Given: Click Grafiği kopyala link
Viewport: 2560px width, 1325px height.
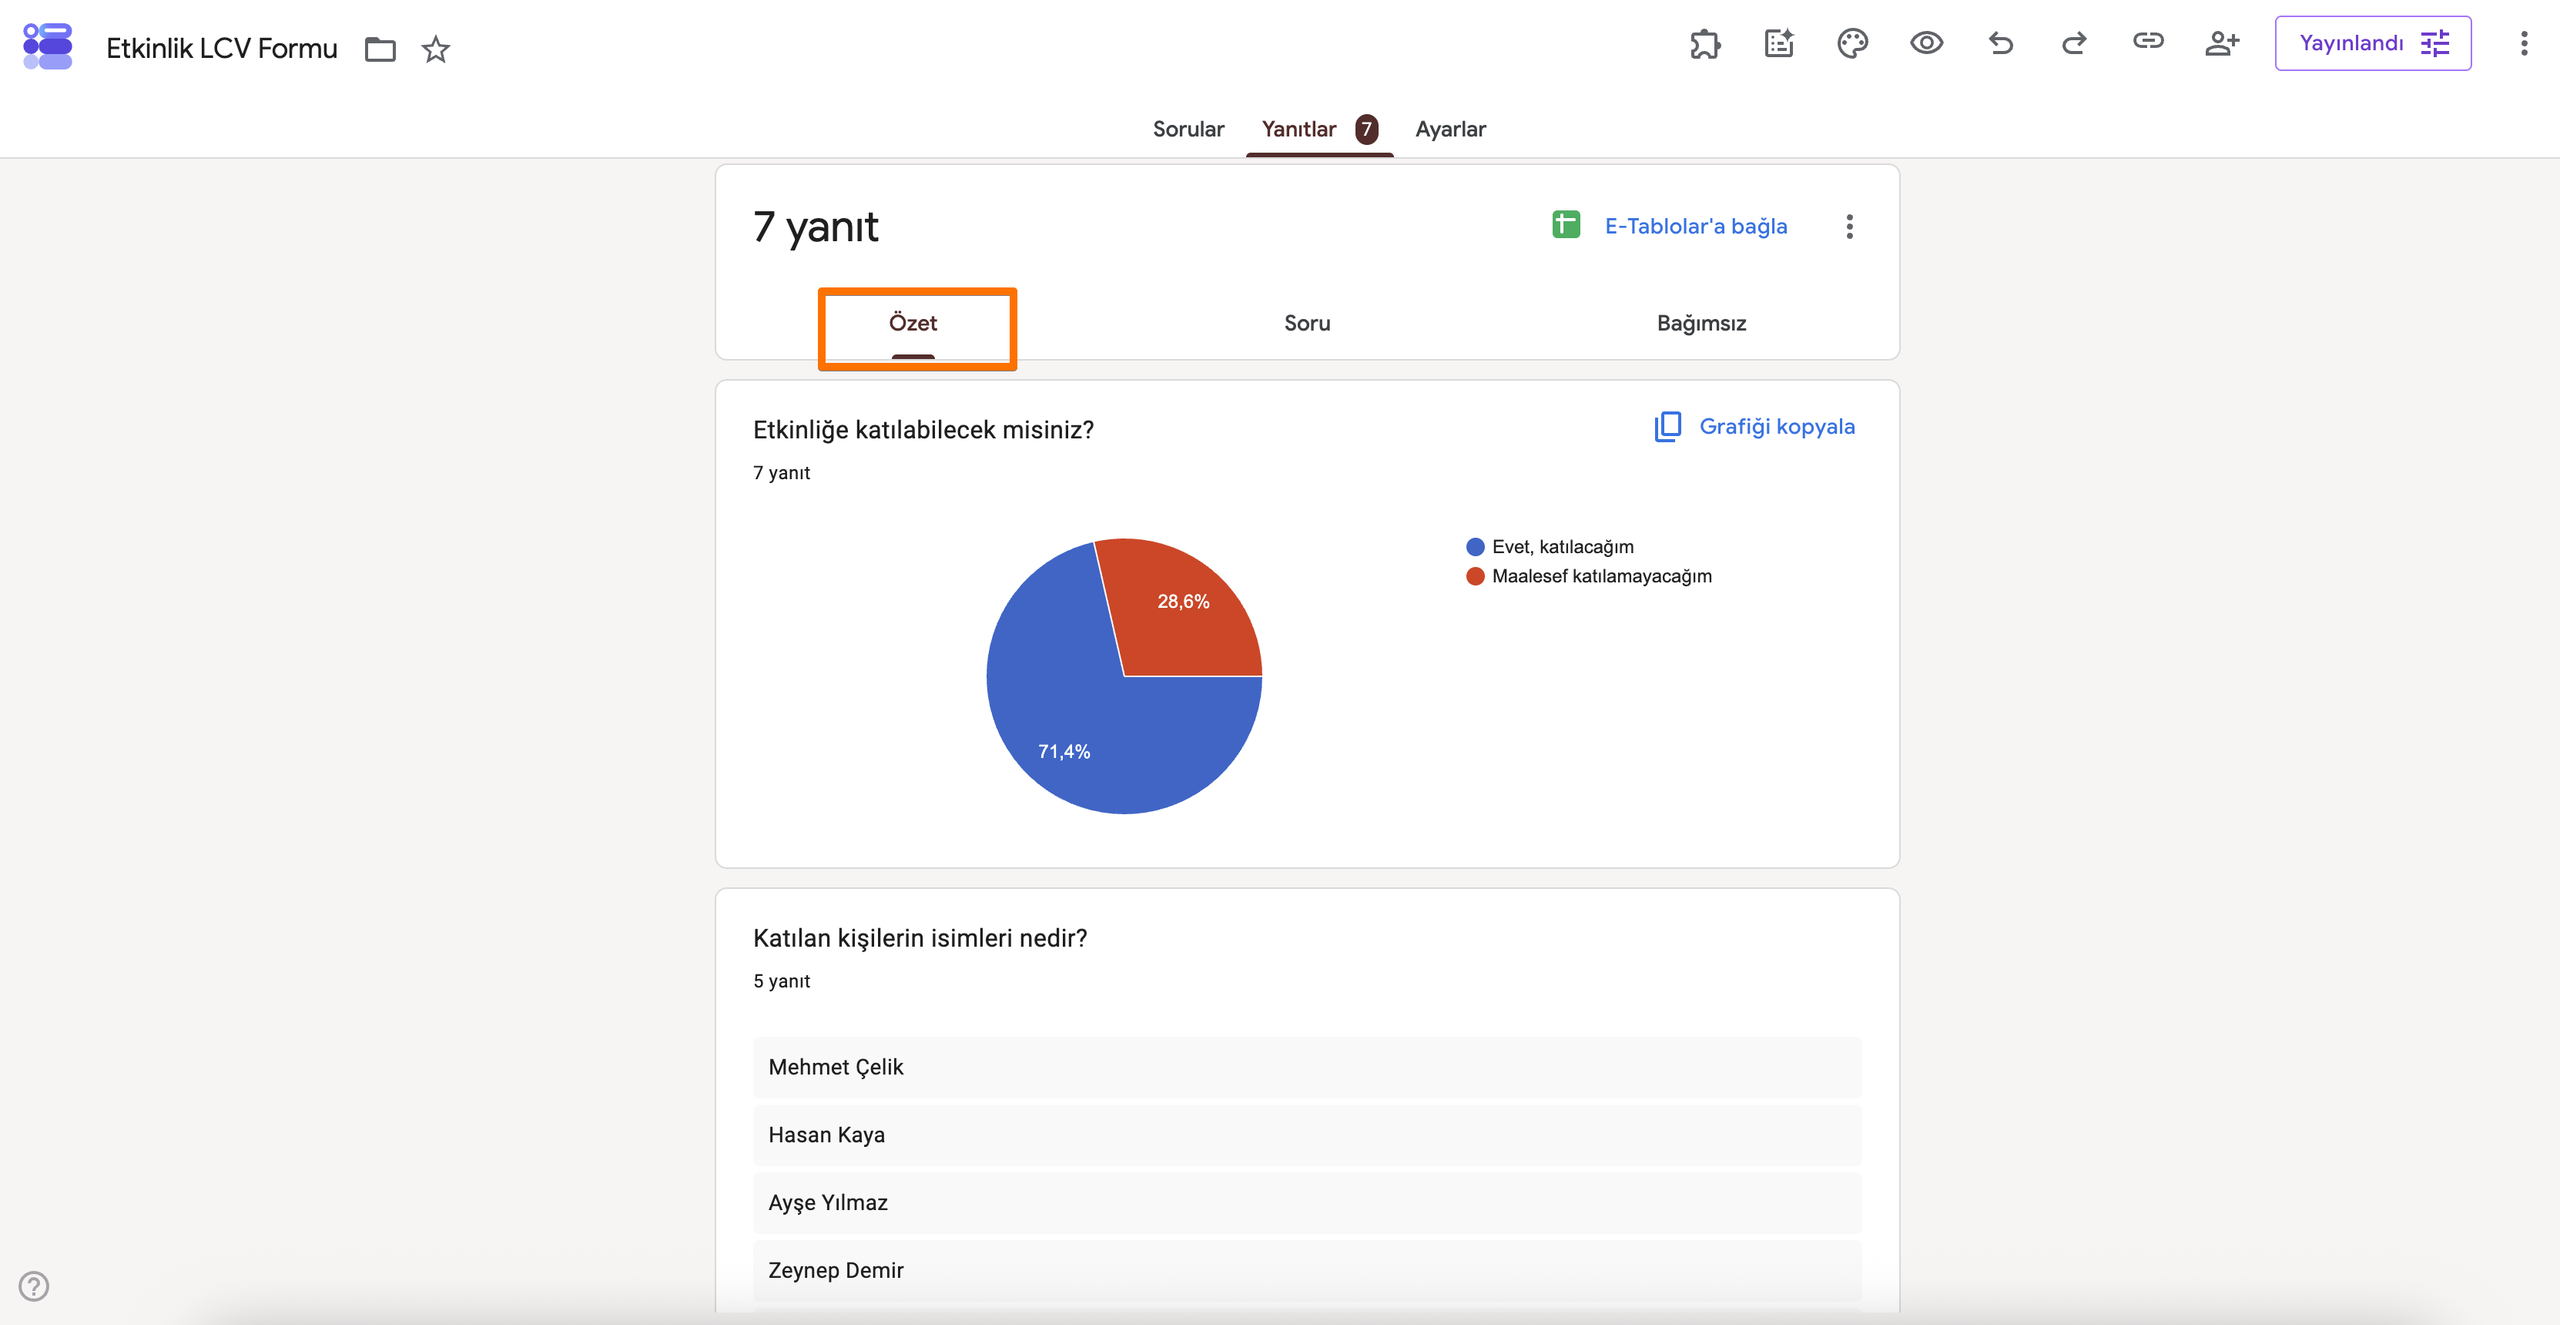Looking at the screenshot, I should click(x=1777, y=426).
